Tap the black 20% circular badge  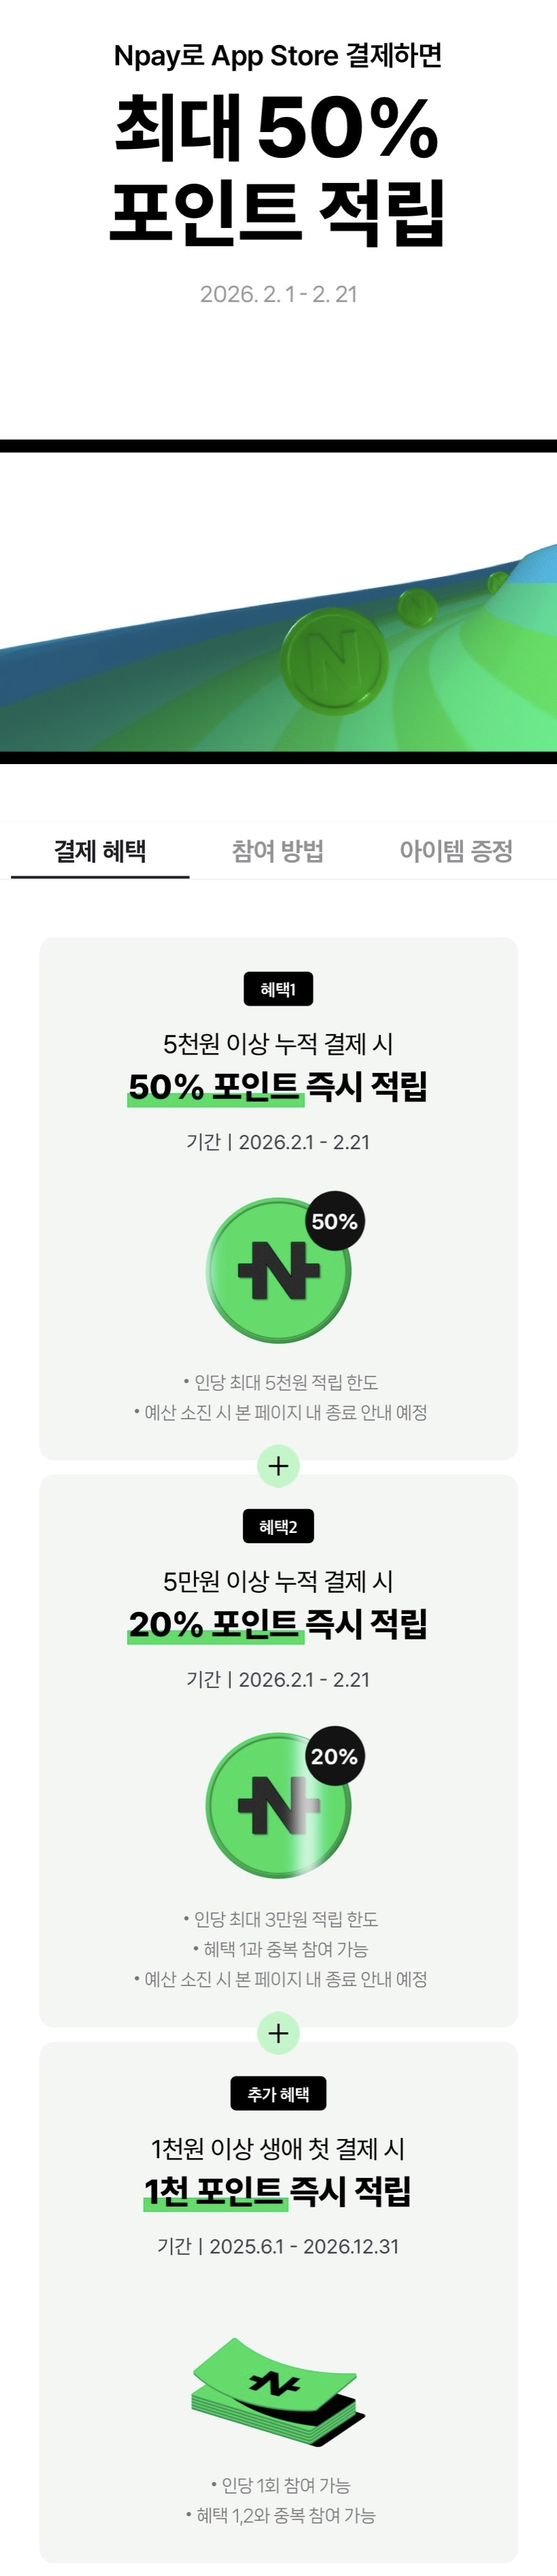point(334,1756)
